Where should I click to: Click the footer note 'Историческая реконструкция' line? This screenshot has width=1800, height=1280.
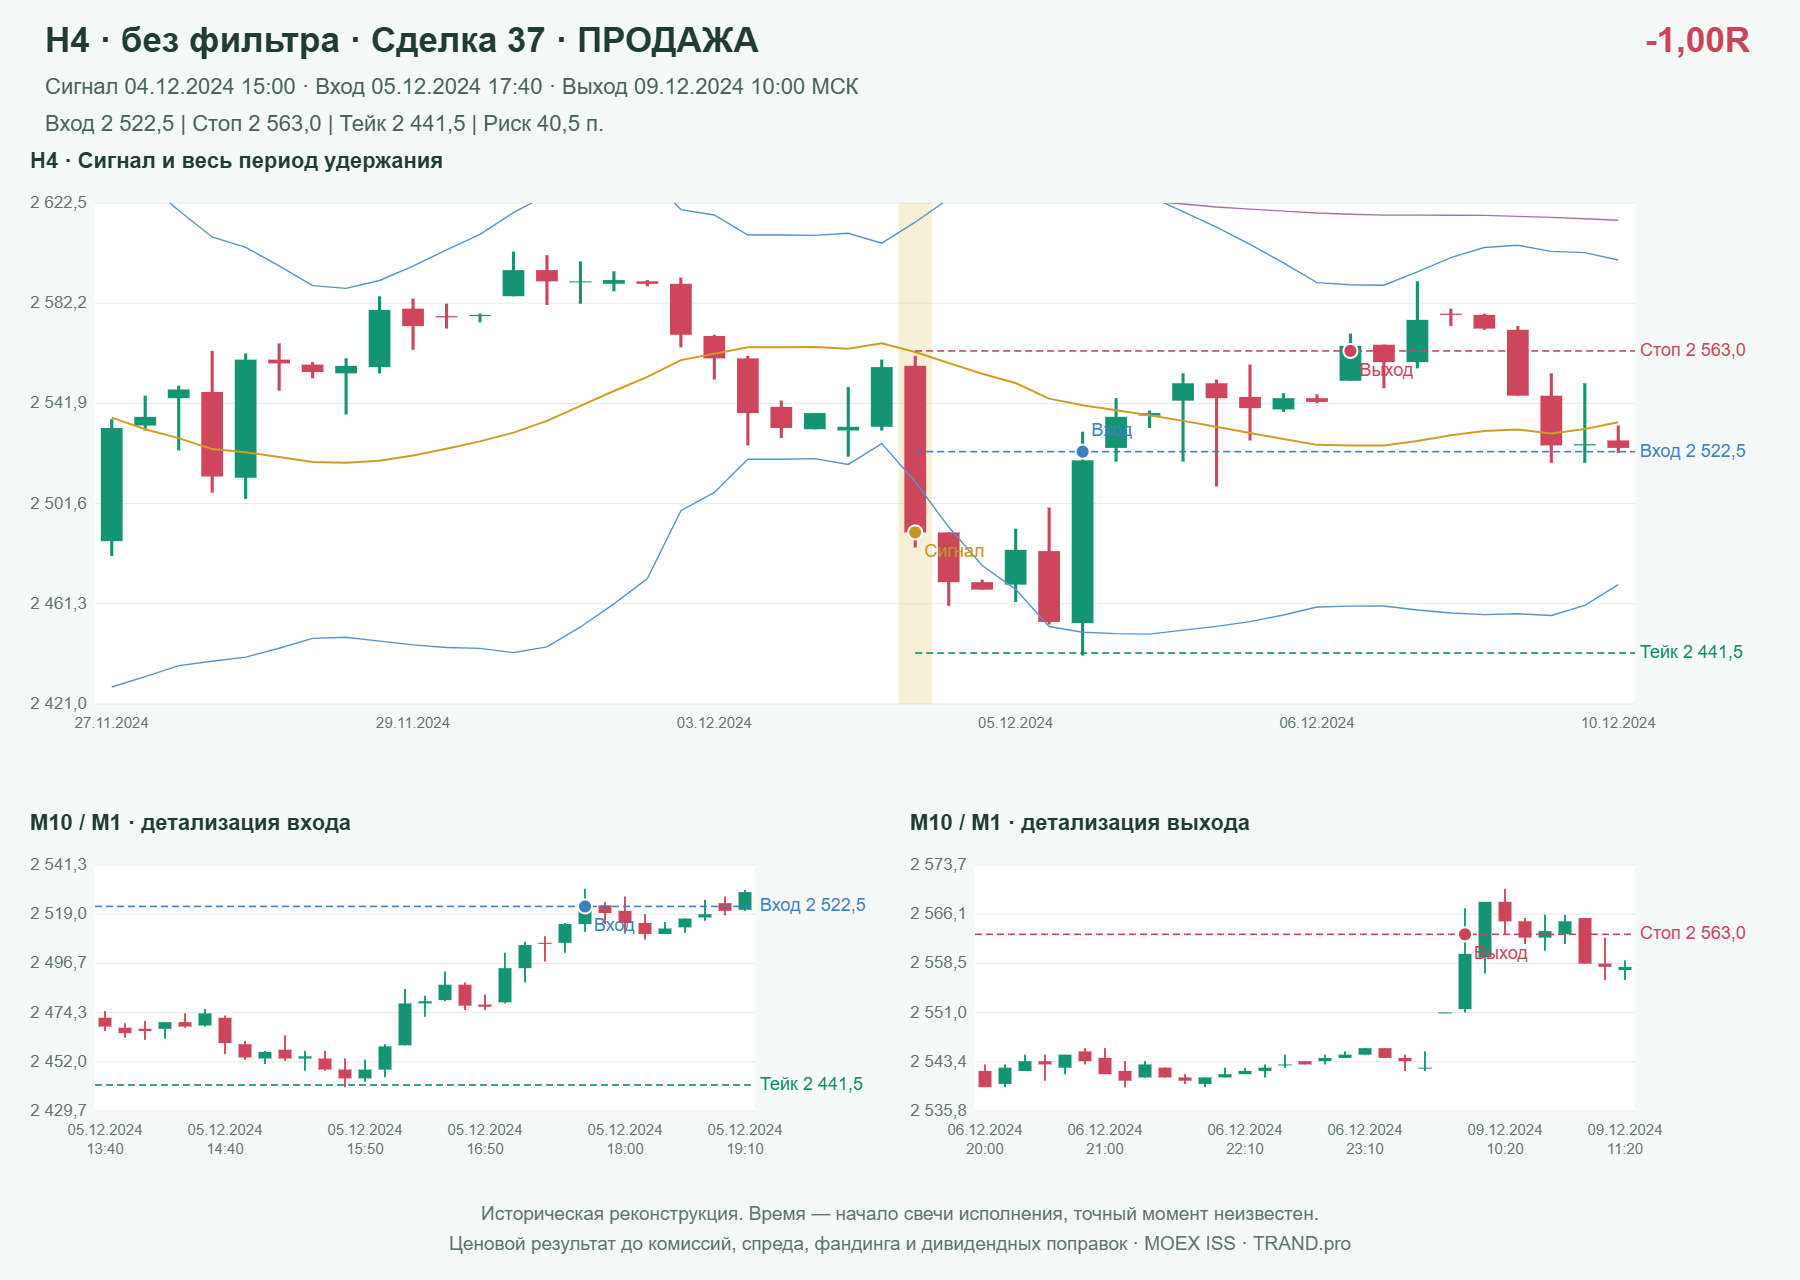[900, 1214]
